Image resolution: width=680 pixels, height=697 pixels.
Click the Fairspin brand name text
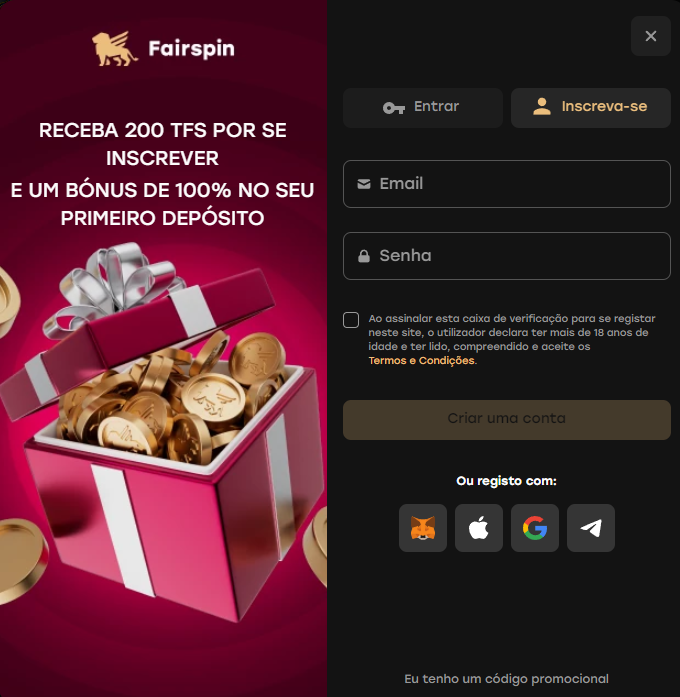[x=191, y=49]
